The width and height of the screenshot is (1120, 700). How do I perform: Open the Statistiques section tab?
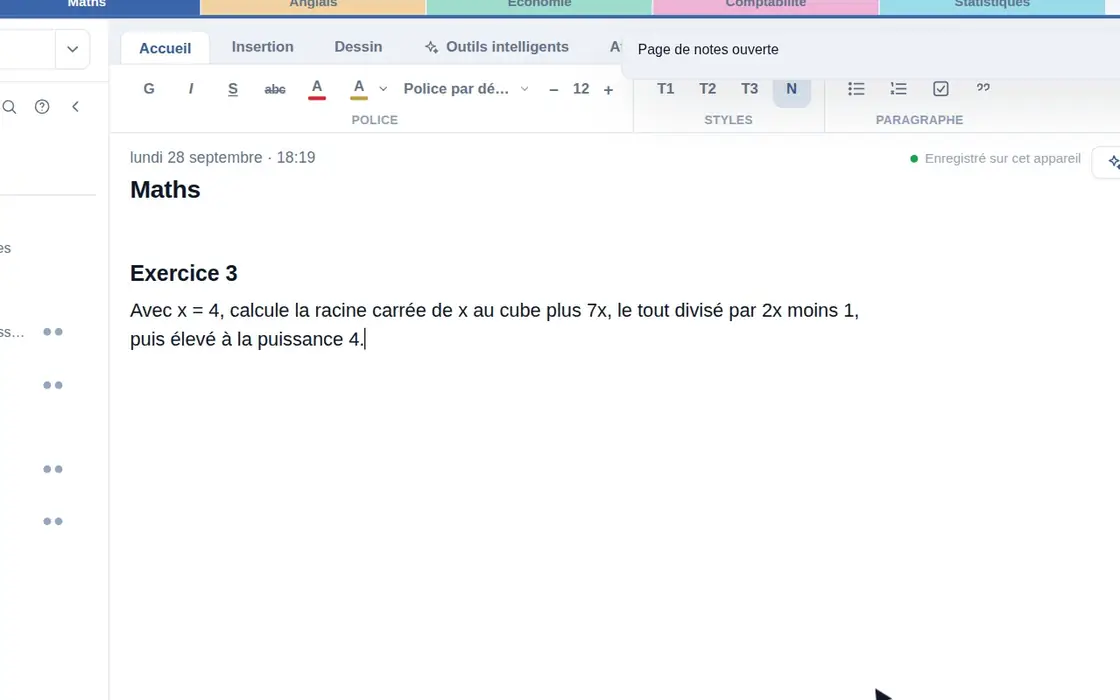pyautogui.click(x=992, y=6)
